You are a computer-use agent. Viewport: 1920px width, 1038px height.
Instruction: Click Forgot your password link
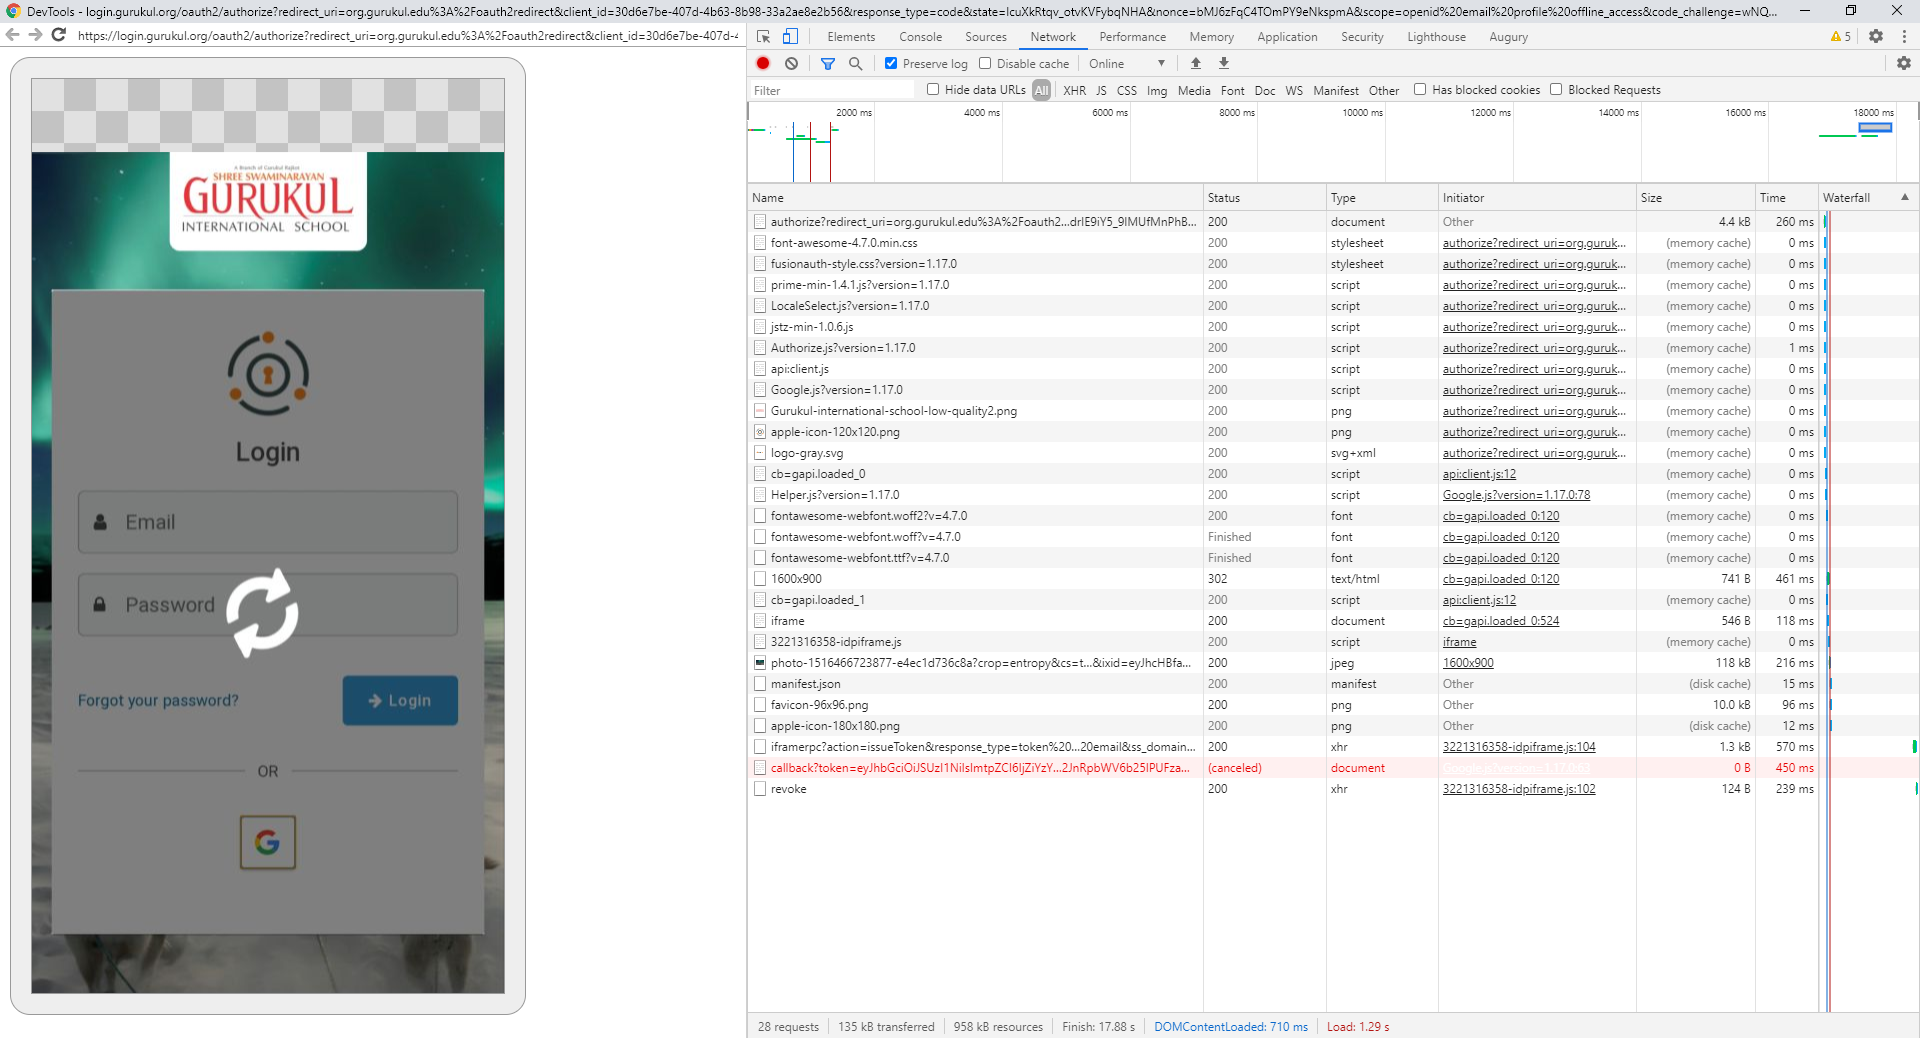(x=158, y=700)
